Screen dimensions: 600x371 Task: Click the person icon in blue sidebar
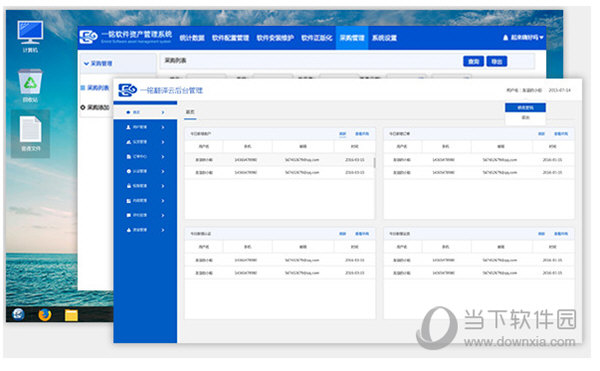129,127
